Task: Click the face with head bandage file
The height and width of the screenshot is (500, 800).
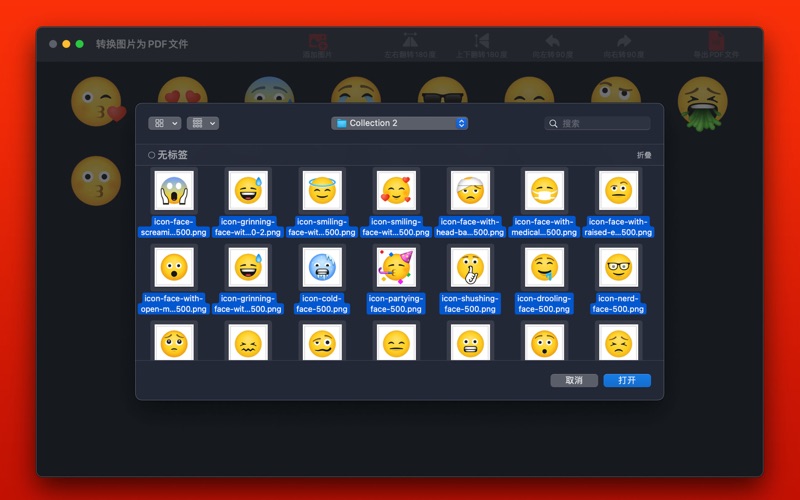Action: click(x=470, y=190)
